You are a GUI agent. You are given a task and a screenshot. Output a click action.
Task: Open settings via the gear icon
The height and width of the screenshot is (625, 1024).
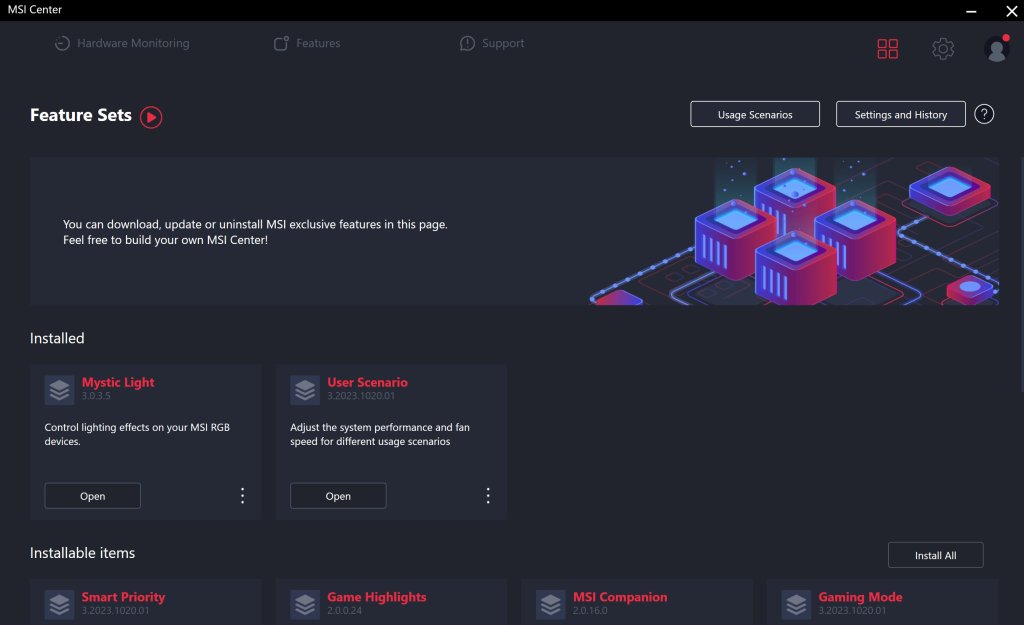pos(942,48)
